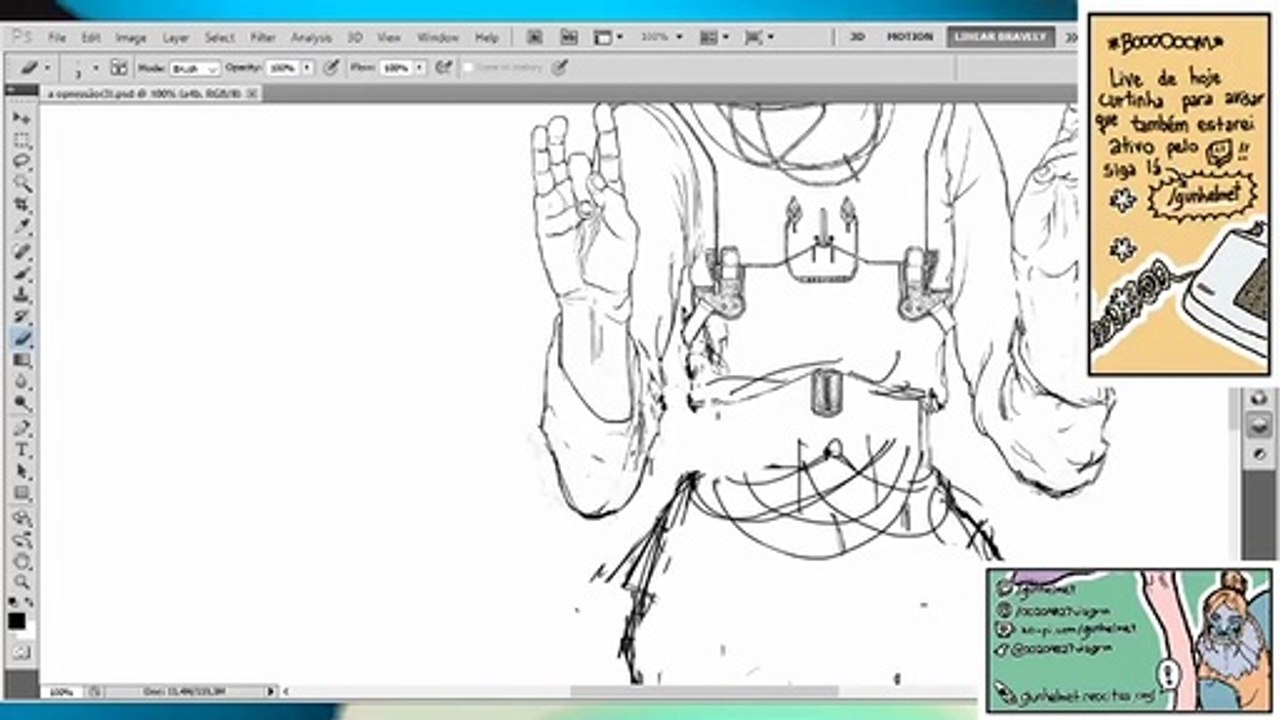Select the Move tool
This screenshot has width=1280, height=720.
22,118
